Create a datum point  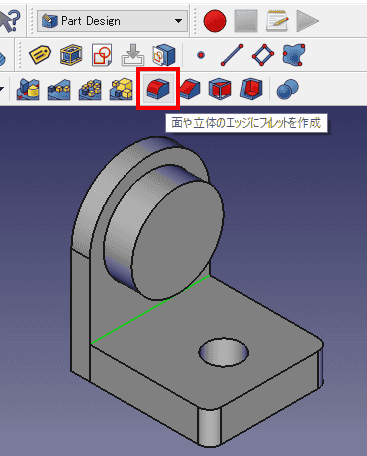201,55
